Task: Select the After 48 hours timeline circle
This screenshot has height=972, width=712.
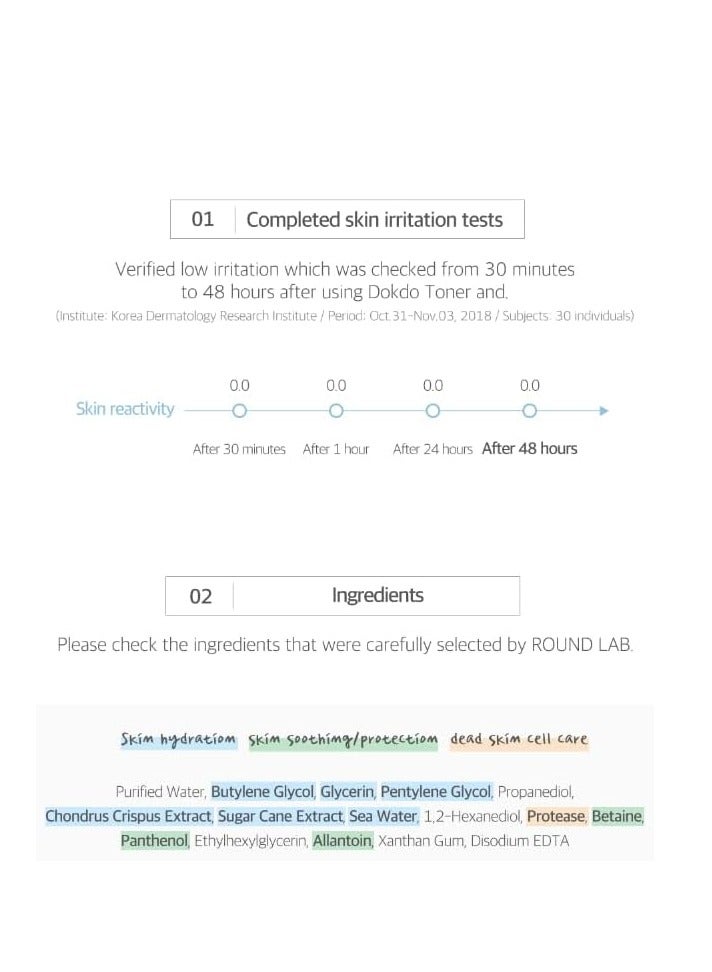Action: coord(530,410)
